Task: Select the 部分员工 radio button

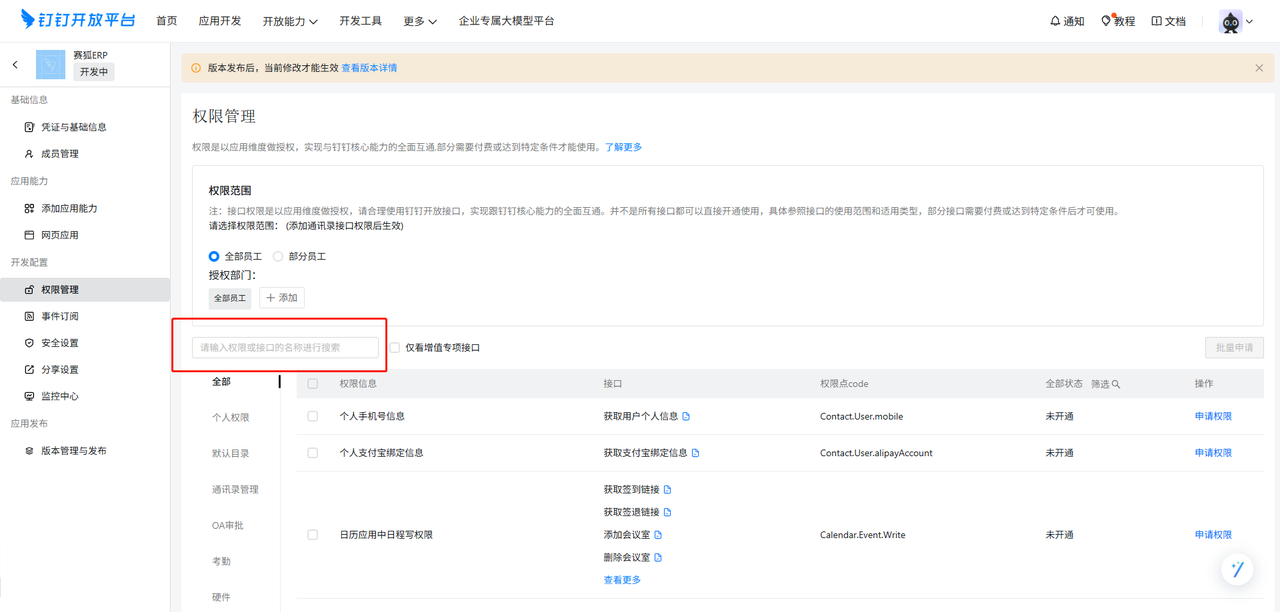Action: tap(278, 257)
